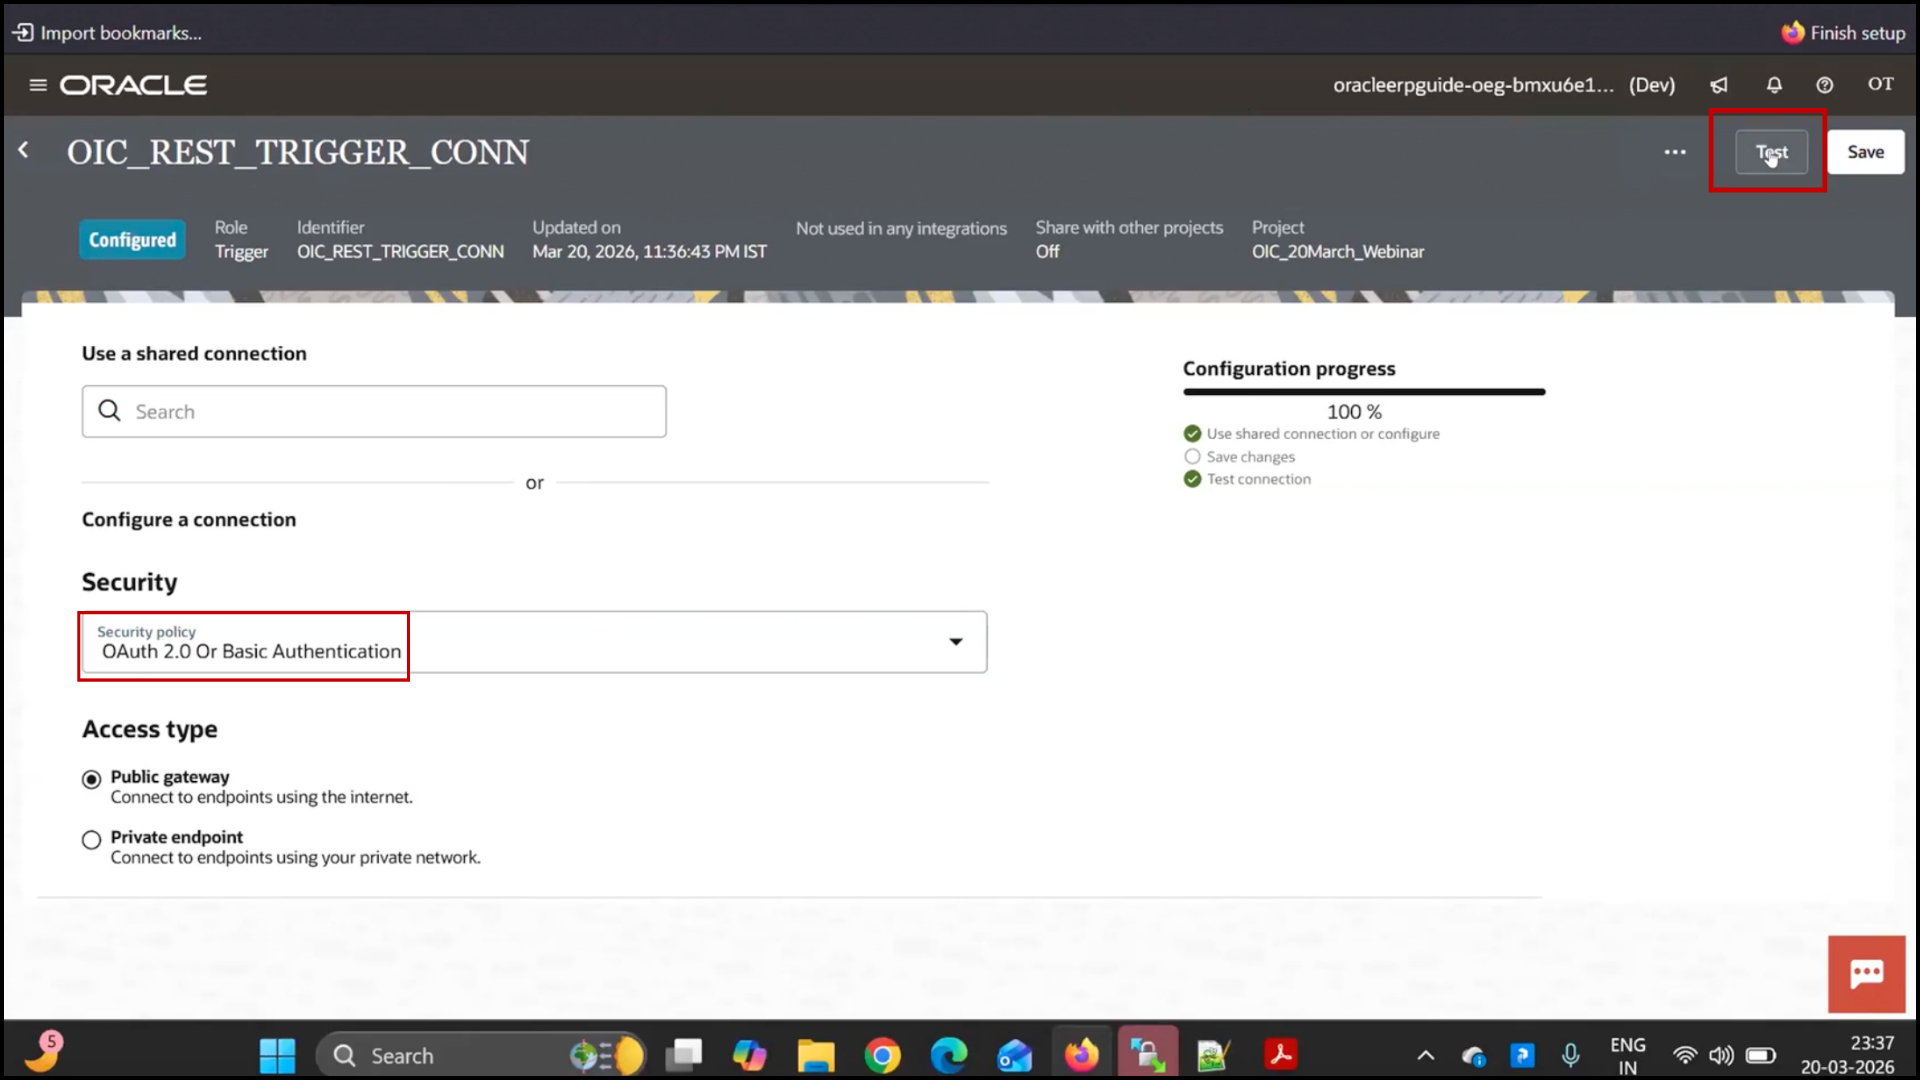
Task: Open the Windows Start menu
Action: coord(277,1056)
